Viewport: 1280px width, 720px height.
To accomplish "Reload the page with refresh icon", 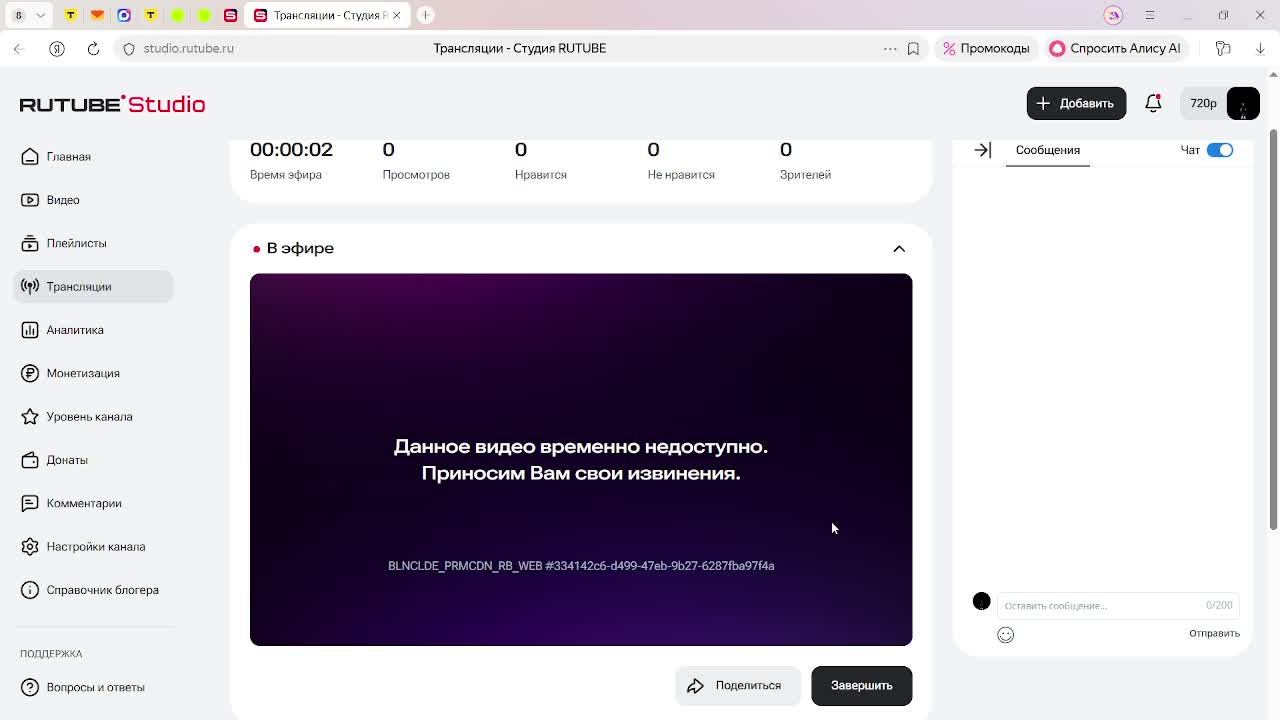I will (x=93, y=48).
